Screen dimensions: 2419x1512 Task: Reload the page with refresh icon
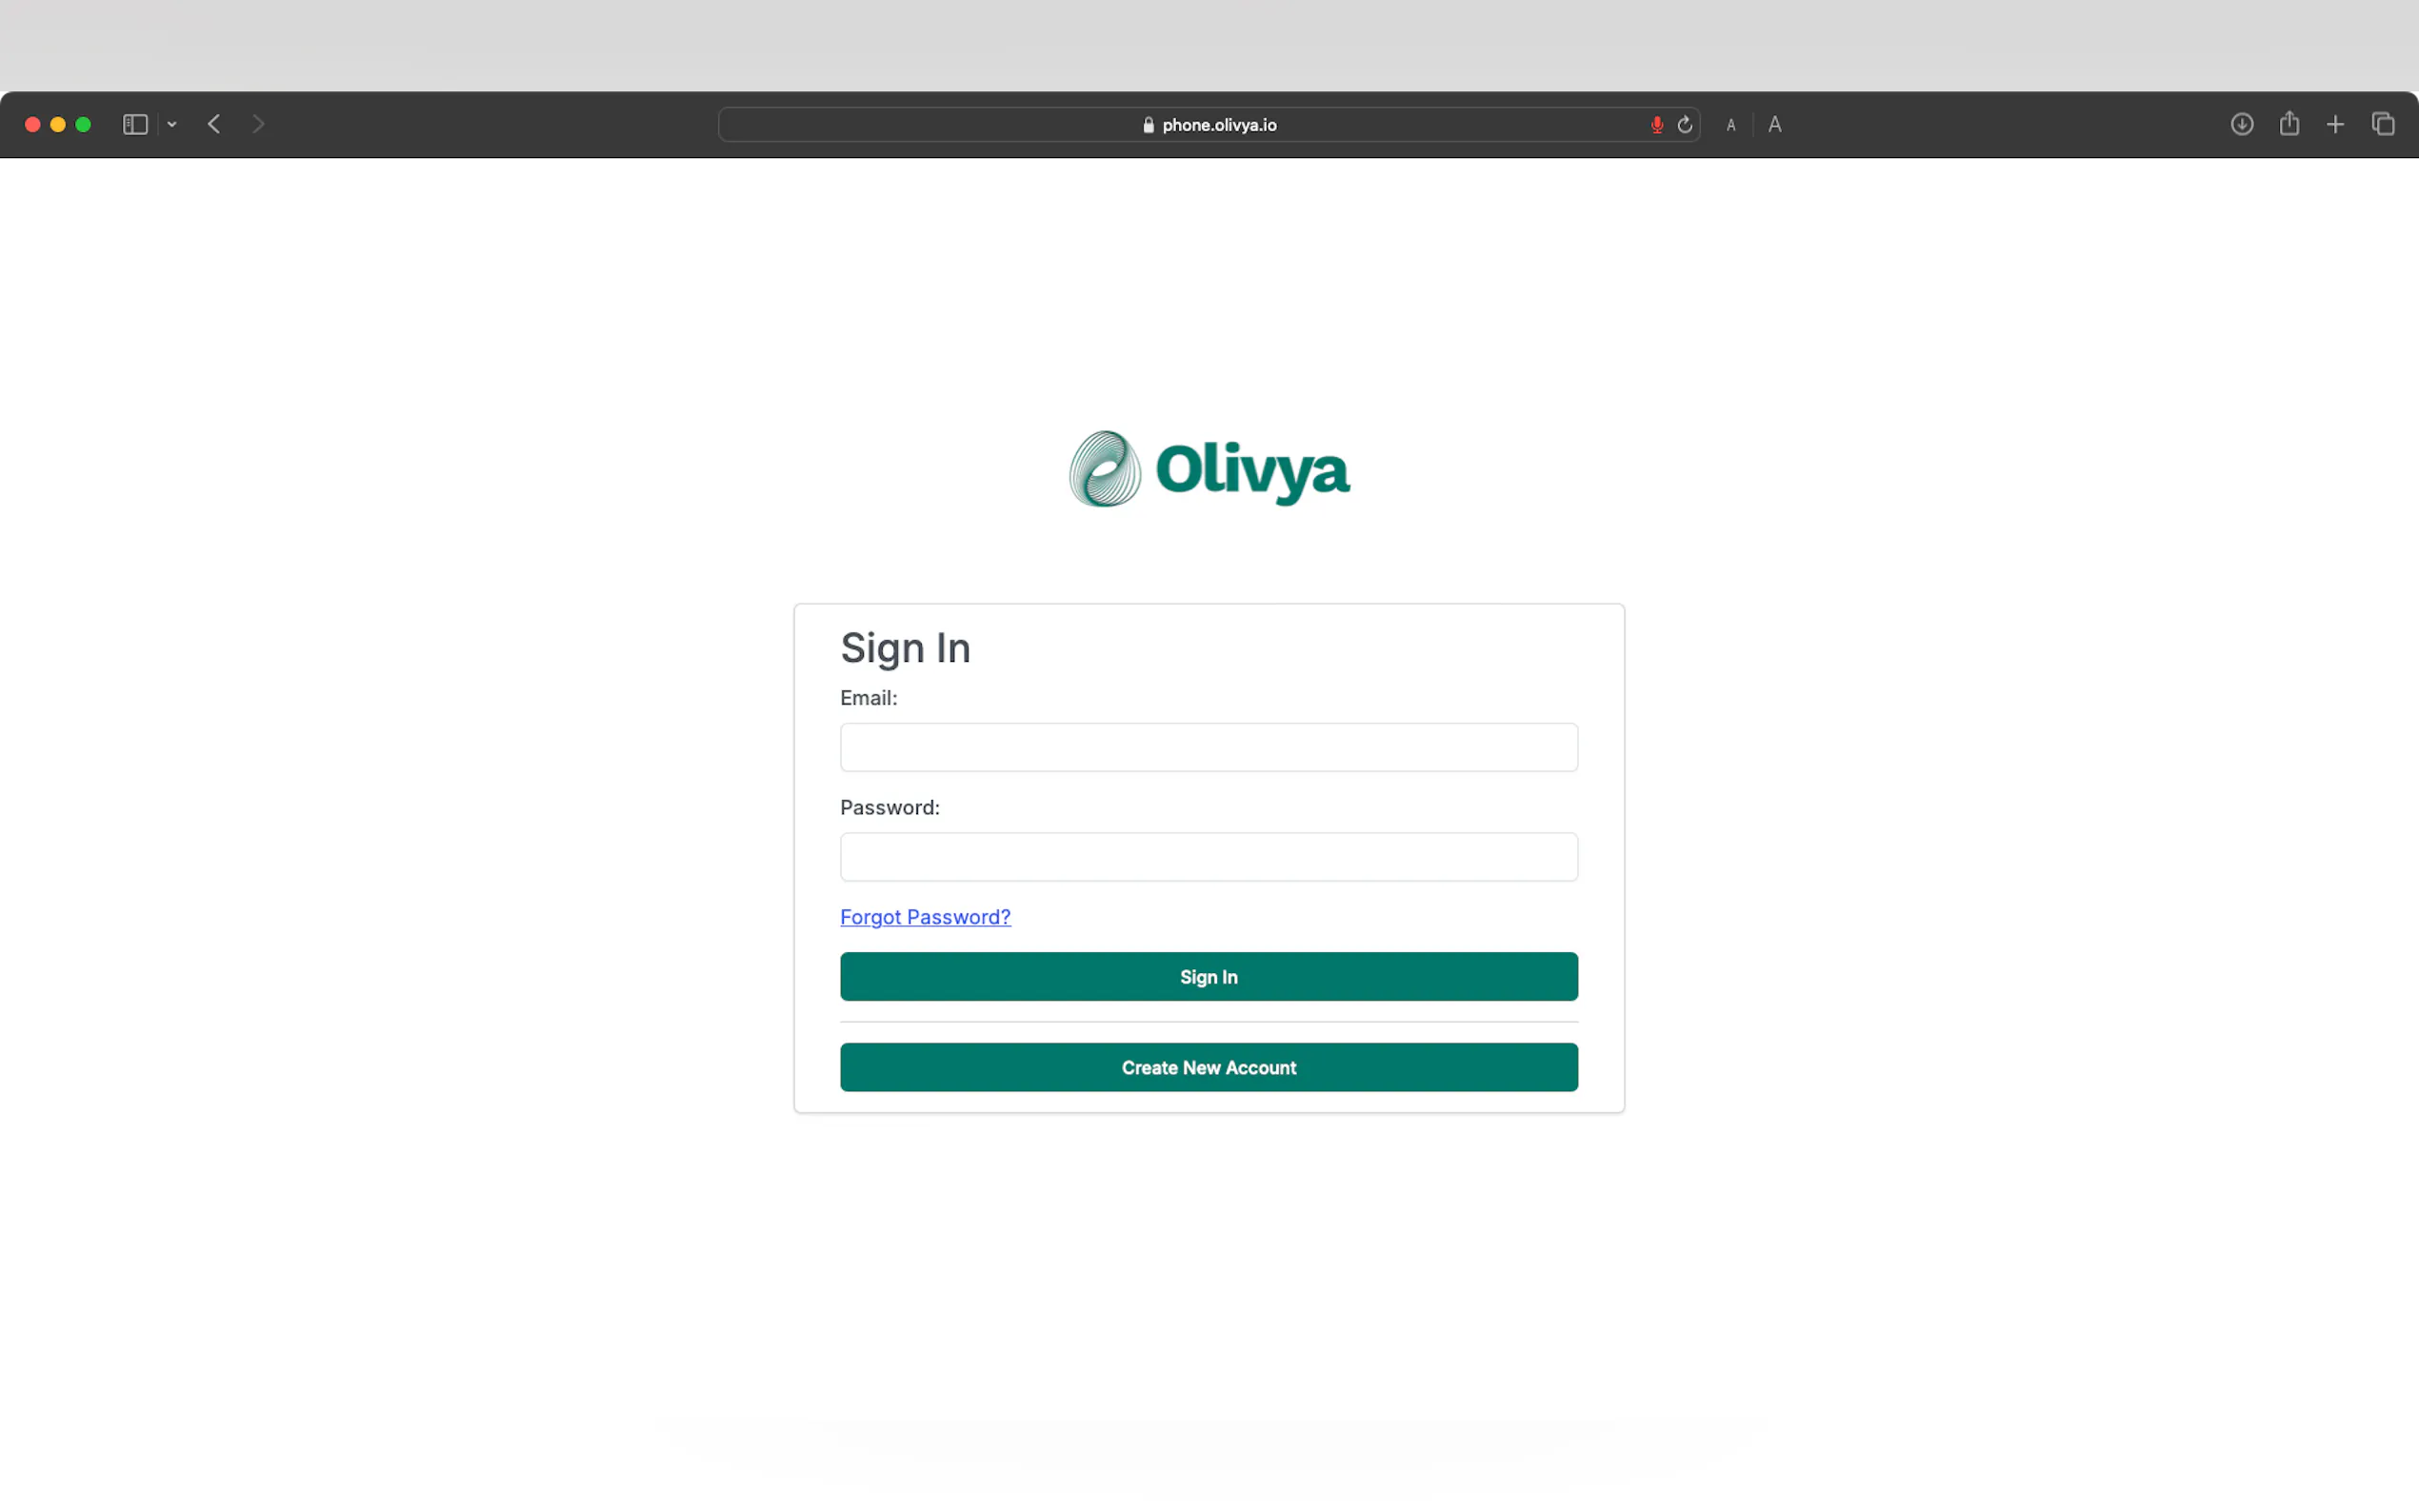click(1685, 125)
